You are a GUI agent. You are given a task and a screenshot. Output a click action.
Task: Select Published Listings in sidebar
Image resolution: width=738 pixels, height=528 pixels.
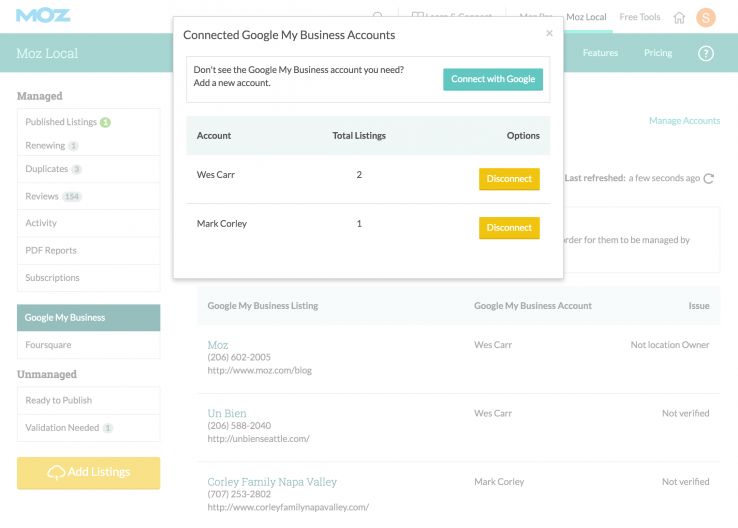(x=61, y=122)
